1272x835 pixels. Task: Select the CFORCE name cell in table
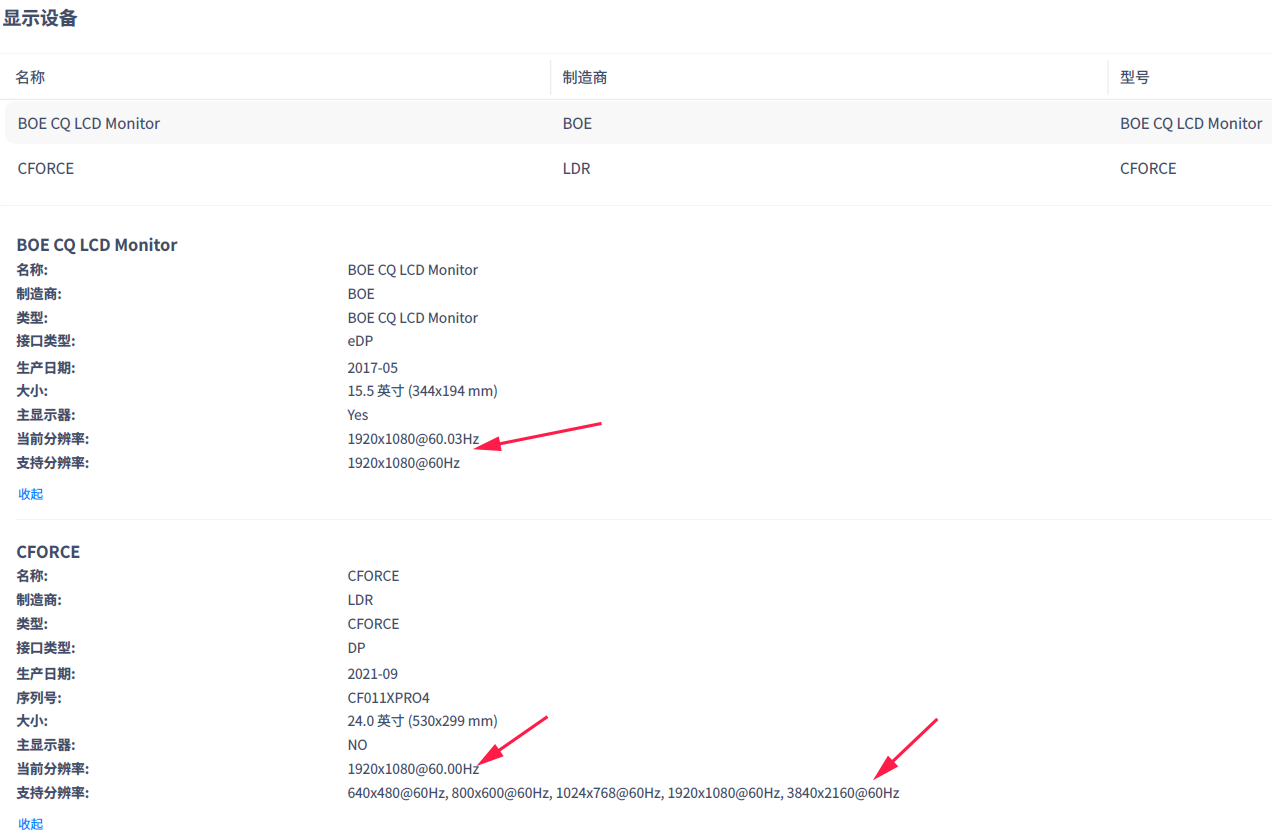[46, 168]
